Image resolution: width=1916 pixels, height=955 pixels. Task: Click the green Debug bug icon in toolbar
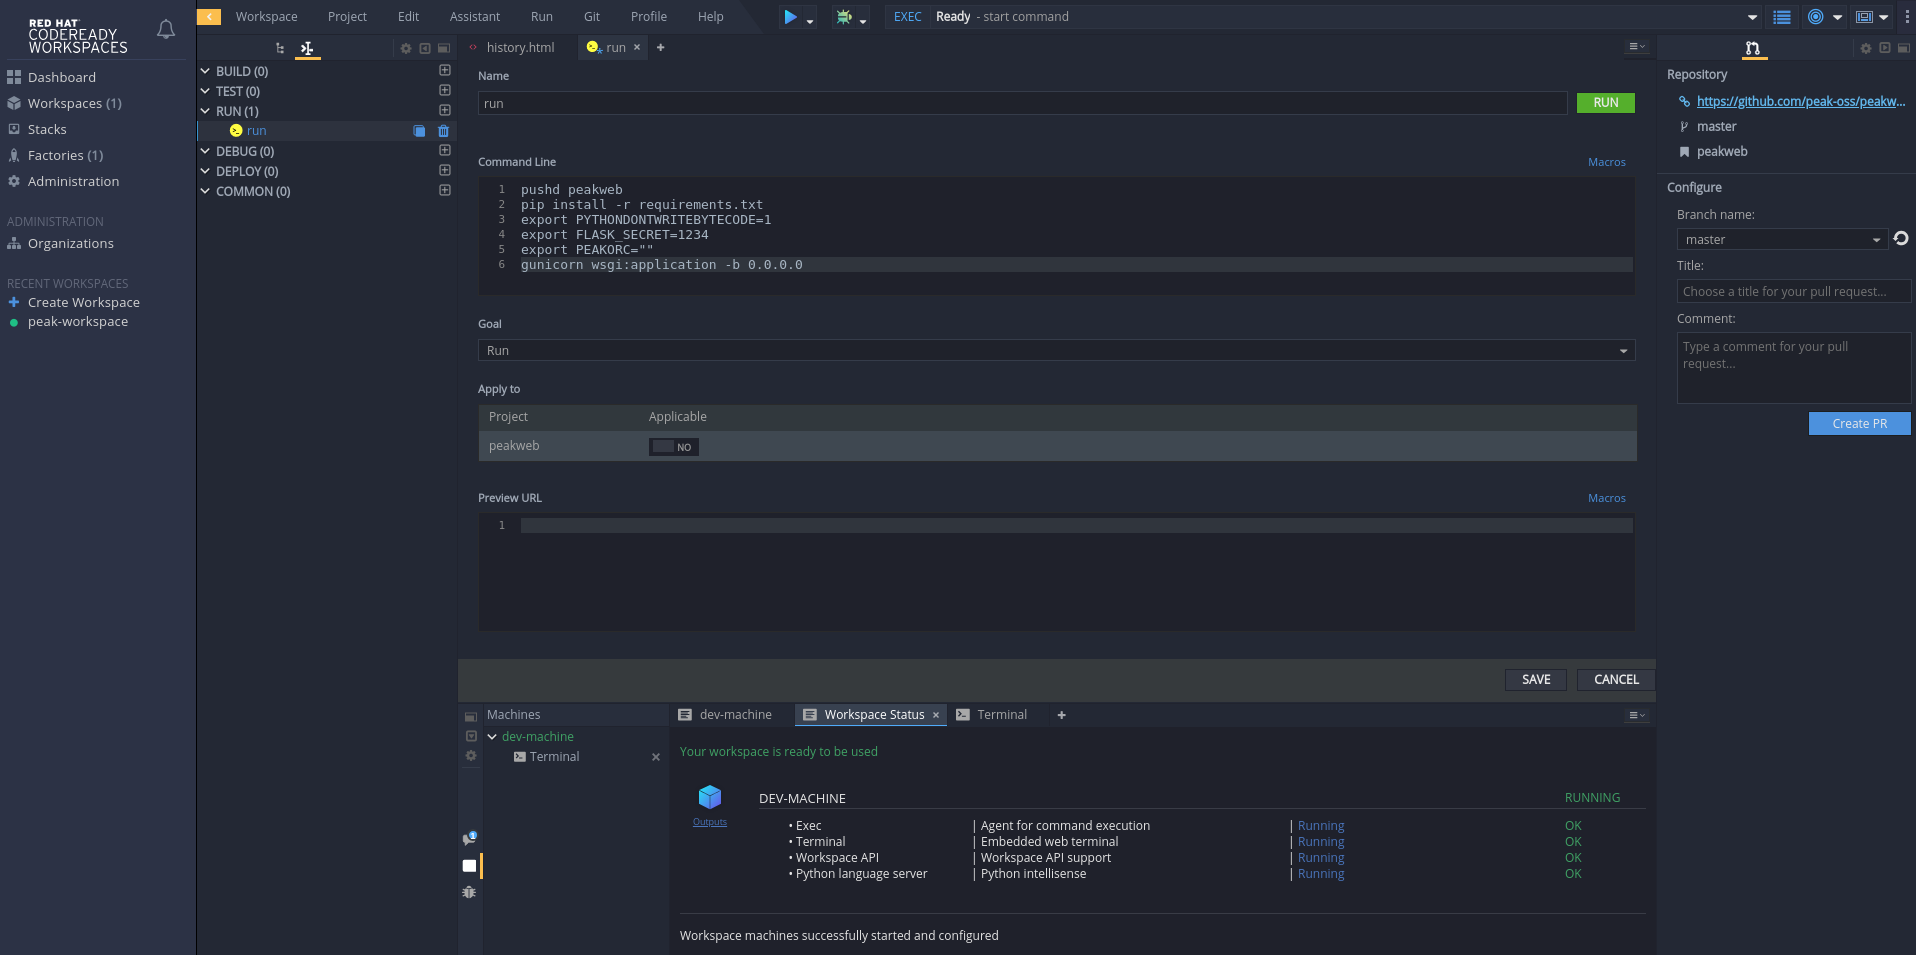coord(845,17)
